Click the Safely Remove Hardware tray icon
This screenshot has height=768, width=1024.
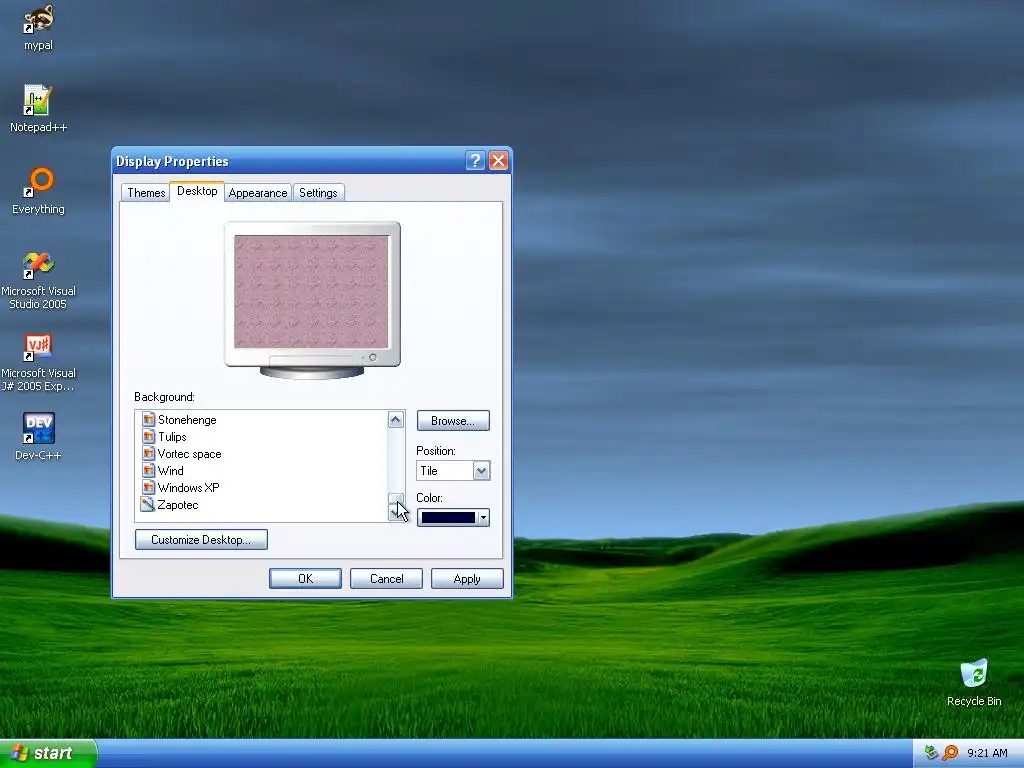[x=931, y=753]
